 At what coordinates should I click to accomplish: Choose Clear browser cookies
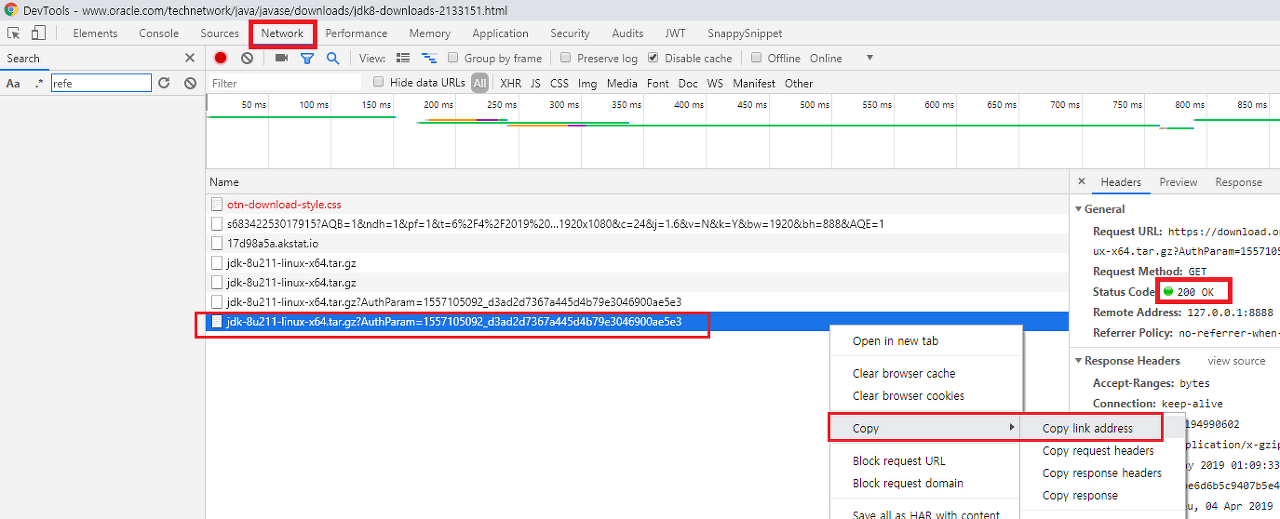[908, 395]
